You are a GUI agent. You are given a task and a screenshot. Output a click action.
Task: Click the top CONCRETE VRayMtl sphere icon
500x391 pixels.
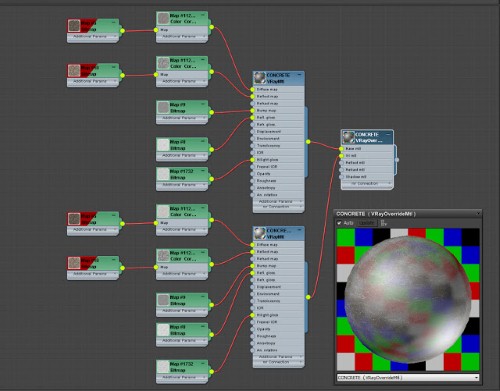(260, 78)
